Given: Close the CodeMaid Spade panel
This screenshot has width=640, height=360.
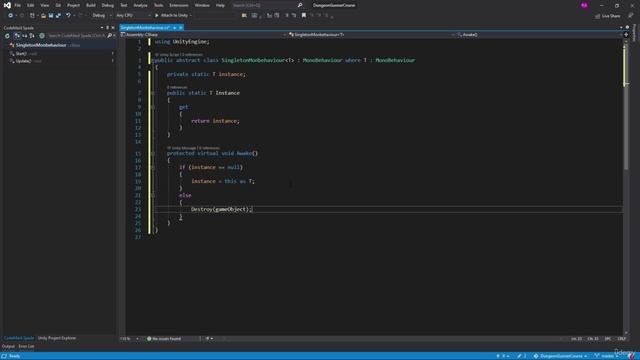Looking at the screenshot, I should (x=113, y=28).
